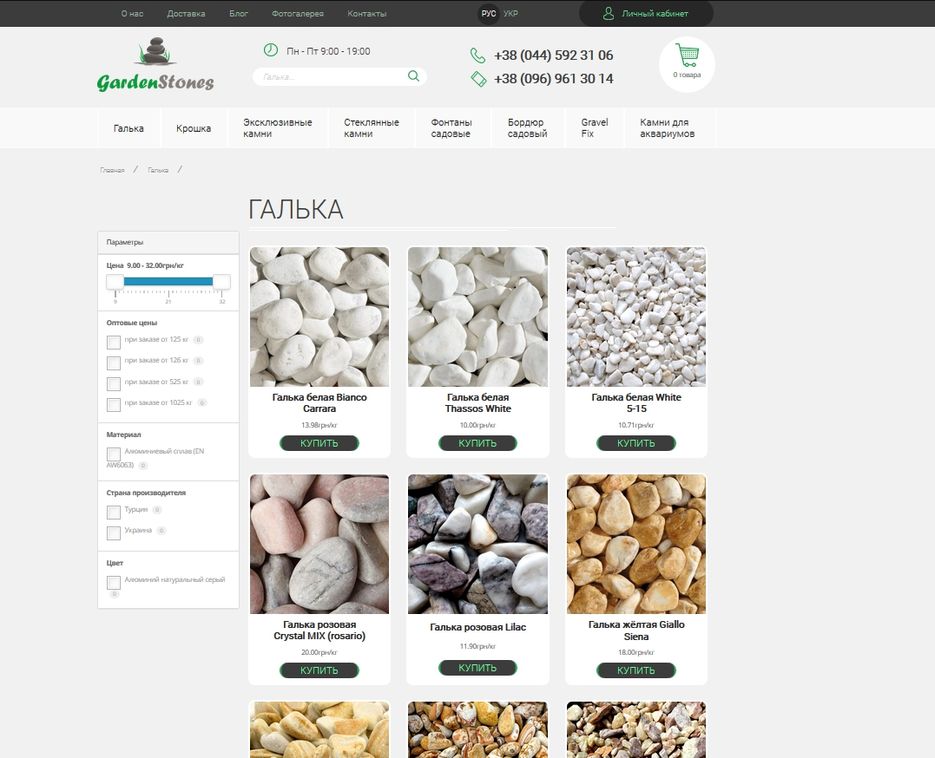
Task: Visit the Фотогалерея link
Action: pos(298,14)
